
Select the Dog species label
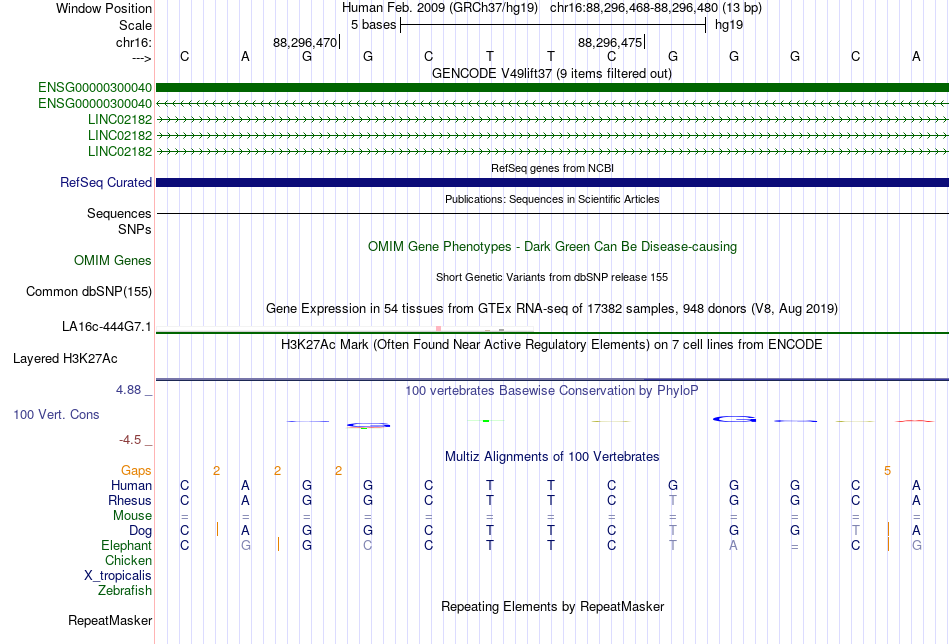pyautogui.click(x=141, y=531)
